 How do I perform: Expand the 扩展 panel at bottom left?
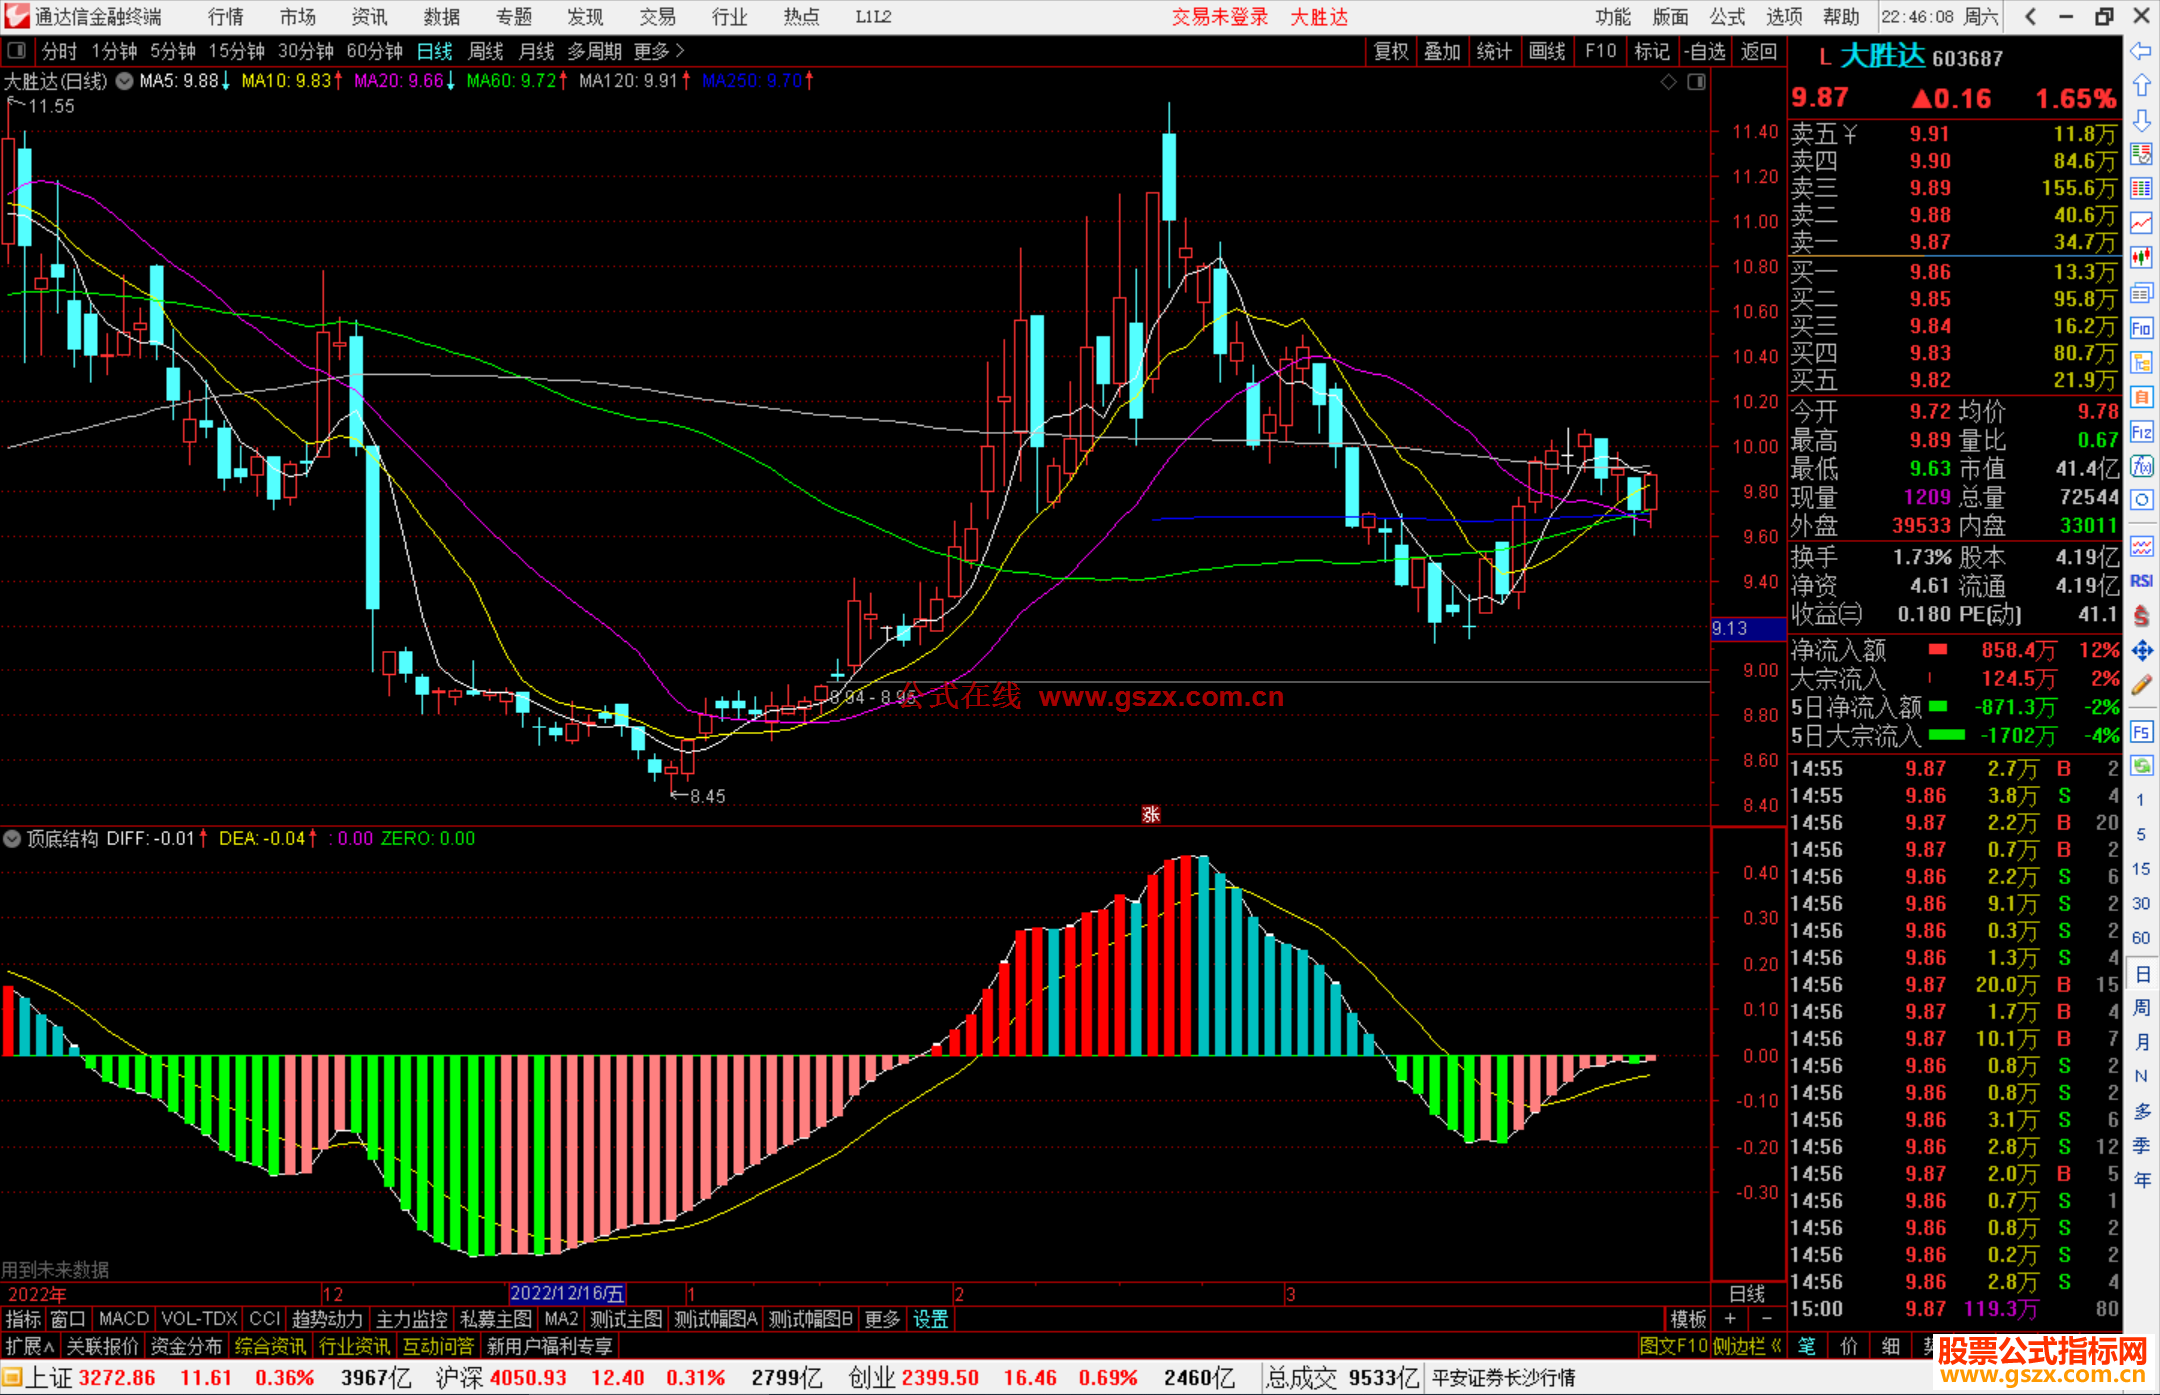[29, 1346]
